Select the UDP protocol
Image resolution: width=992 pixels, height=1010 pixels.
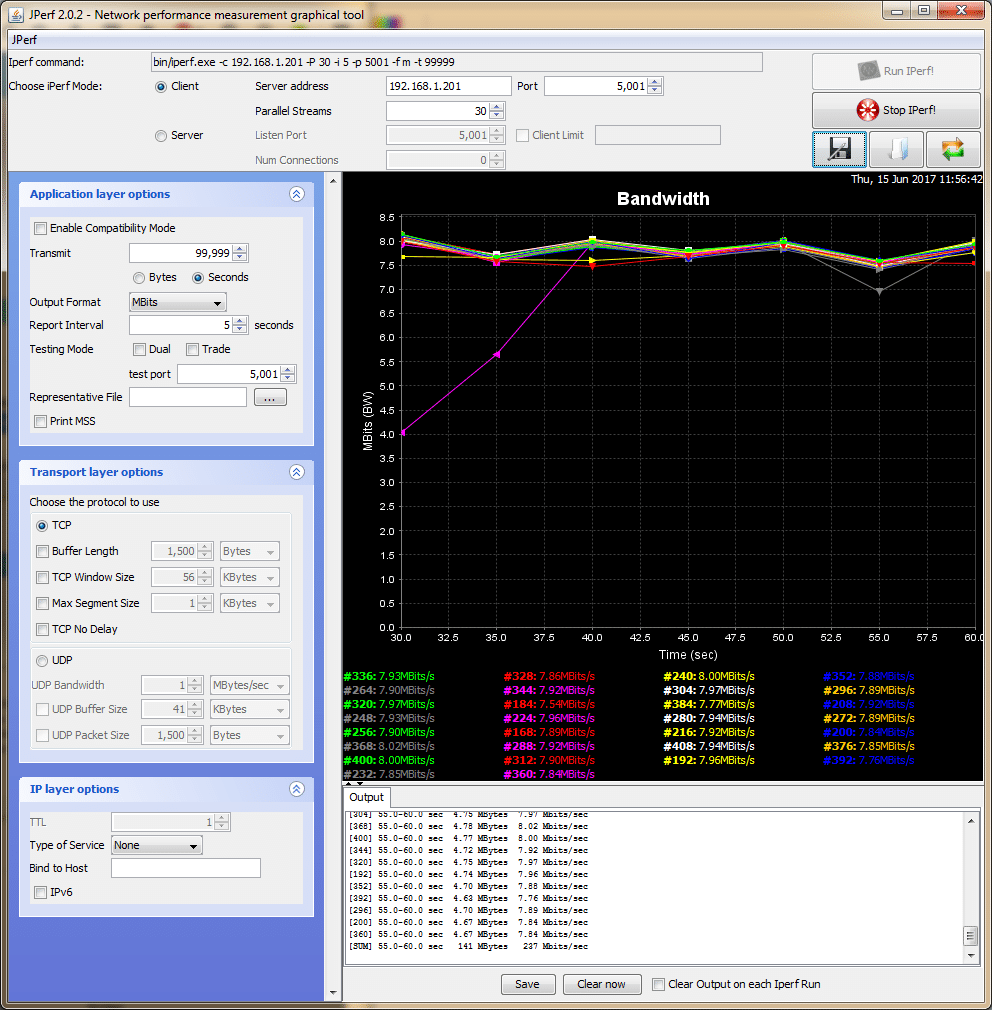40,660
